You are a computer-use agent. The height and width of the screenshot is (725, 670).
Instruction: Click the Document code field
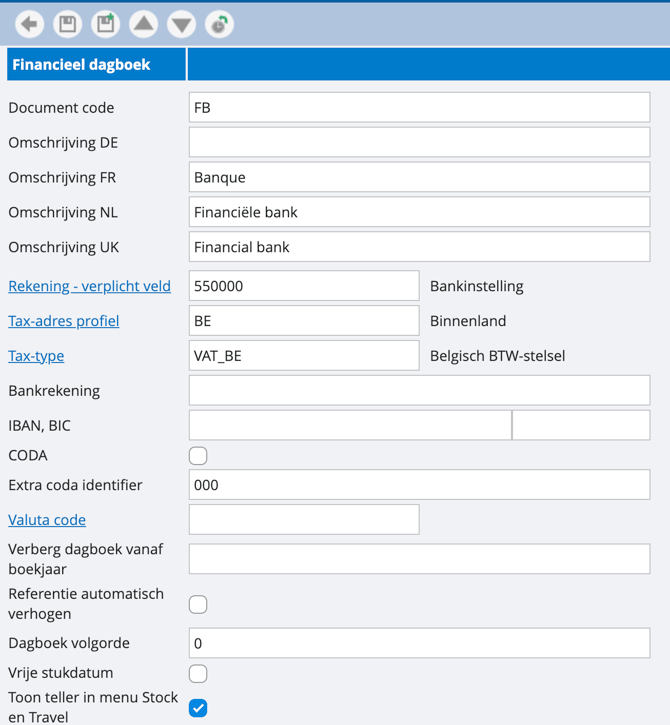coord(419,107)
